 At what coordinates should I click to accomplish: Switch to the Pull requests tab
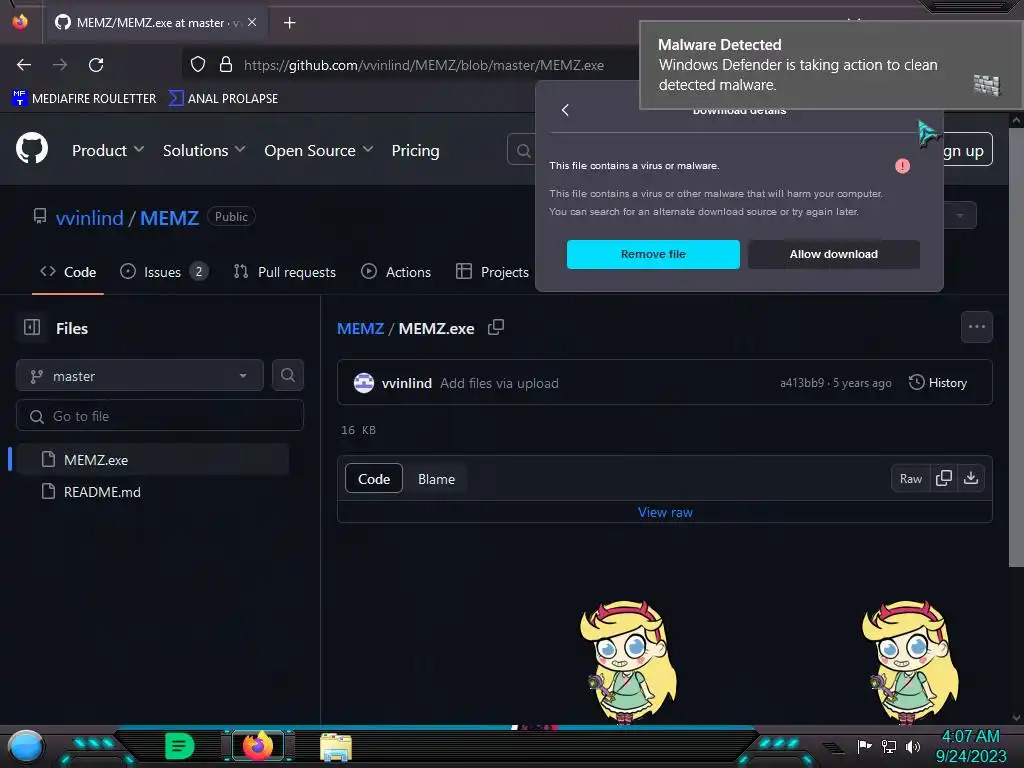pyautogui.click(x=285, y=272)
